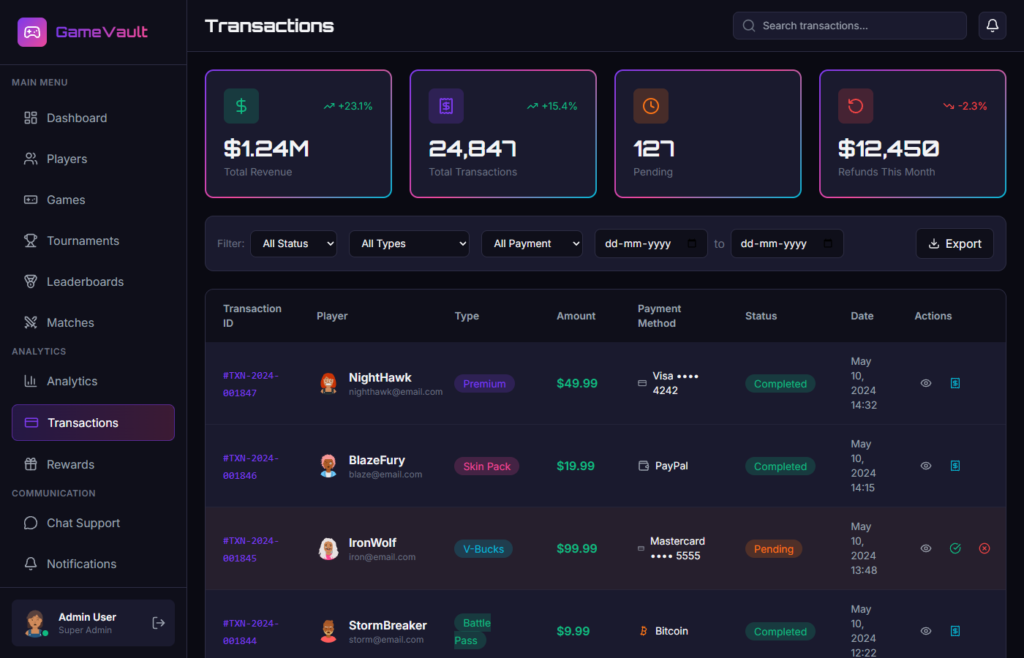This screenshot has height=658, width=1024.
Task: Open the Tournaments menu item
Action: (x=93, y=241)
